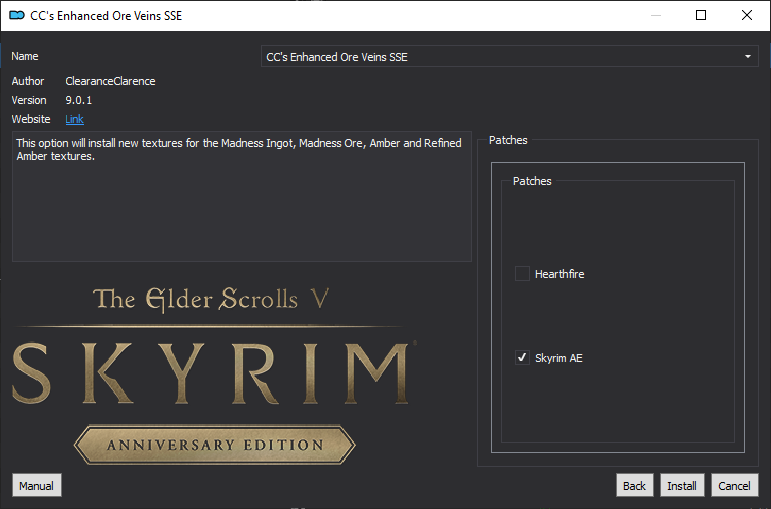Image resolution: width=771 pixels, height=509 pixels.
Task: Click the Hearthfire option label
Action: pyautogui.click(x=560, y=274)
